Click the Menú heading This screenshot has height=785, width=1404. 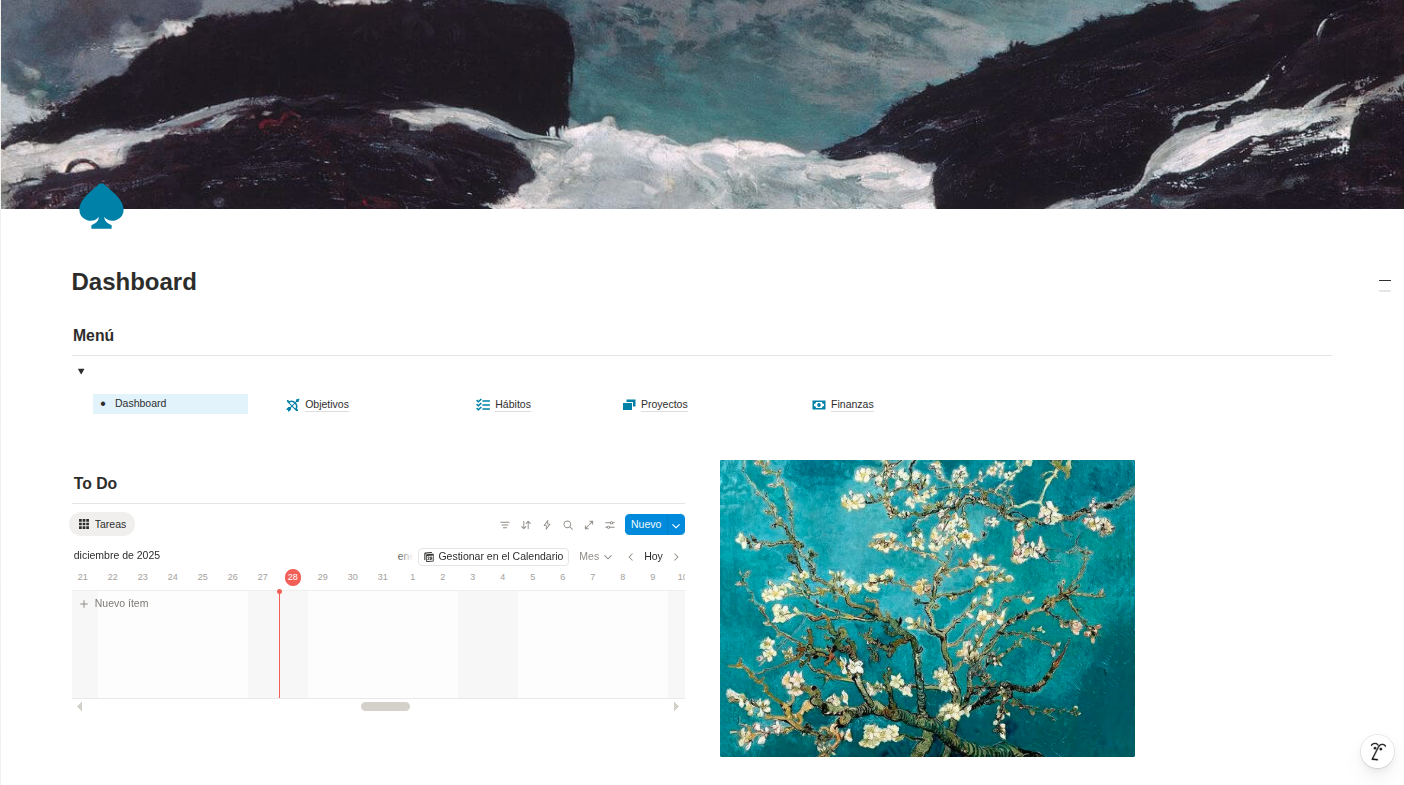(x=93, y=336)
